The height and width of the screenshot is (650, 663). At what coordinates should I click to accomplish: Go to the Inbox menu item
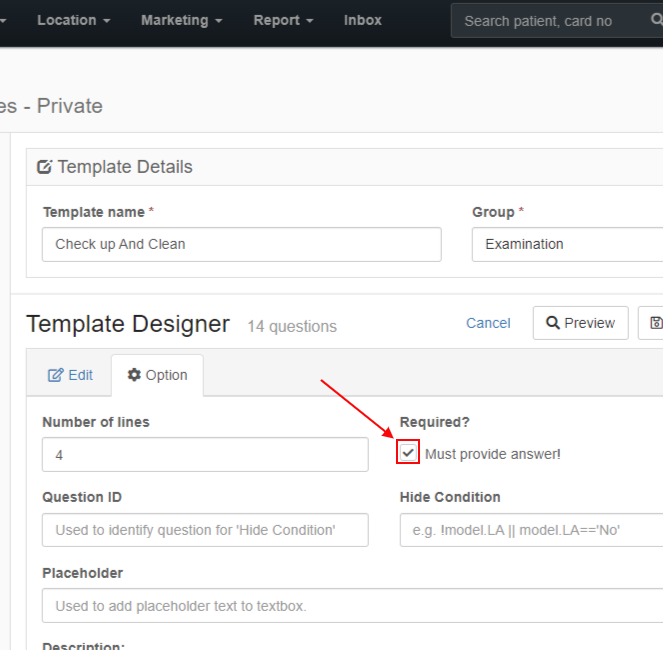coord(362,20)
